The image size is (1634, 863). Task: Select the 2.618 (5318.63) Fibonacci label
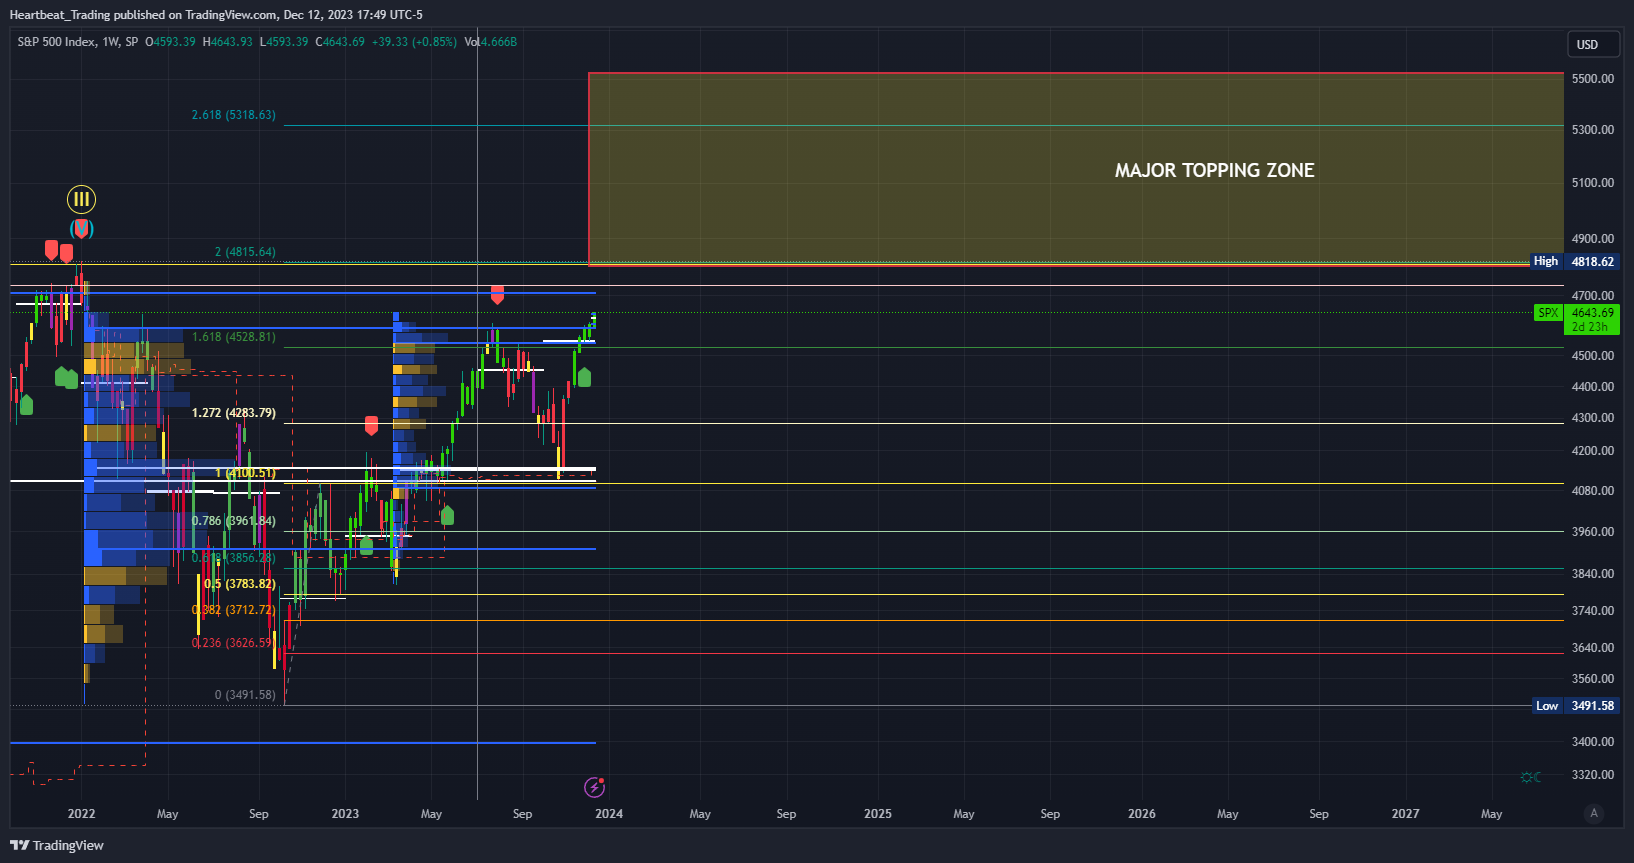click(234, 115)
